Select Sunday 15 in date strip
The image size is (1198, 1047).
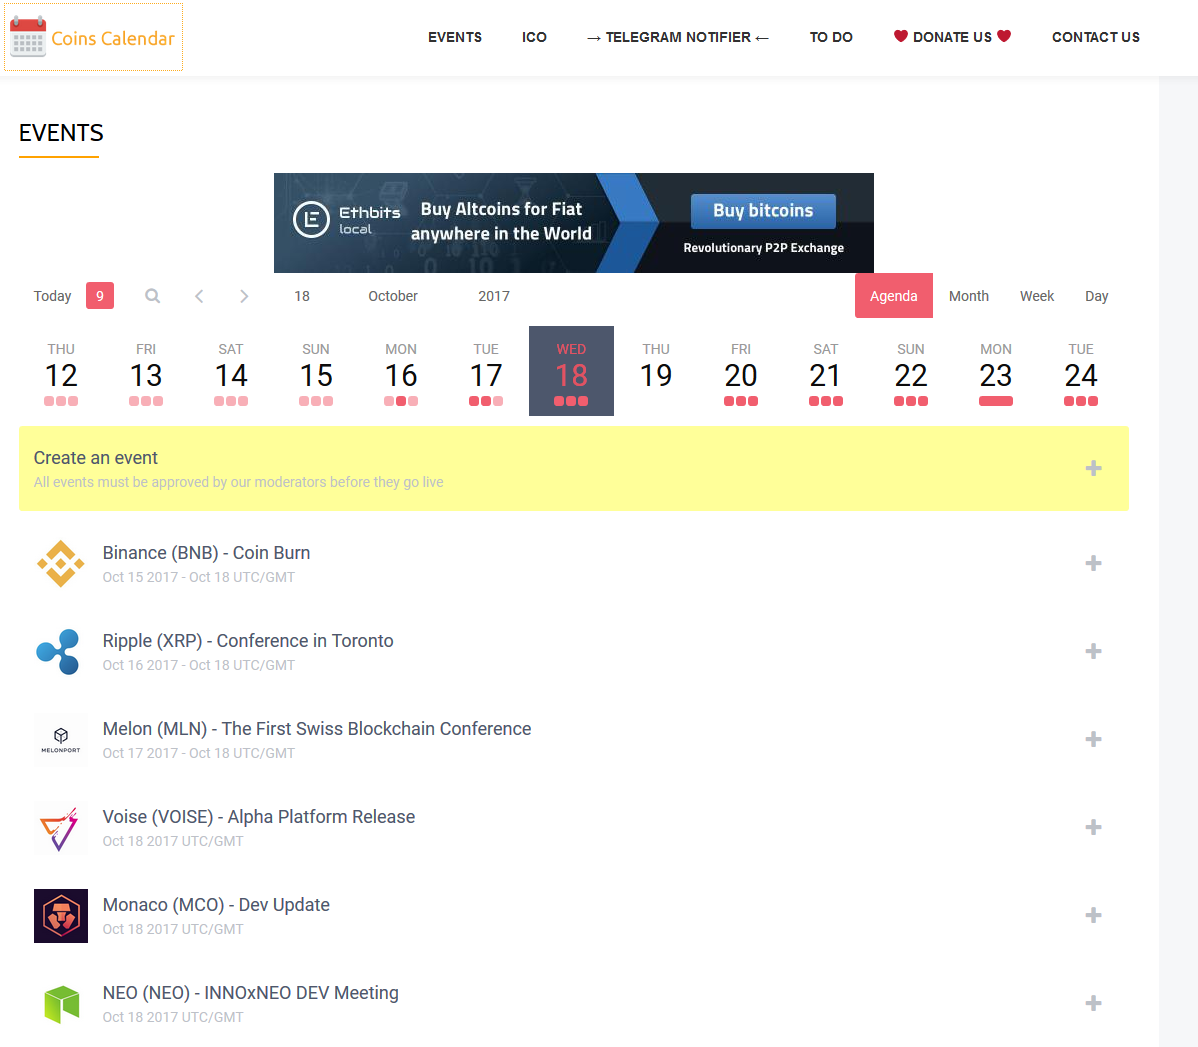(316, 372)
